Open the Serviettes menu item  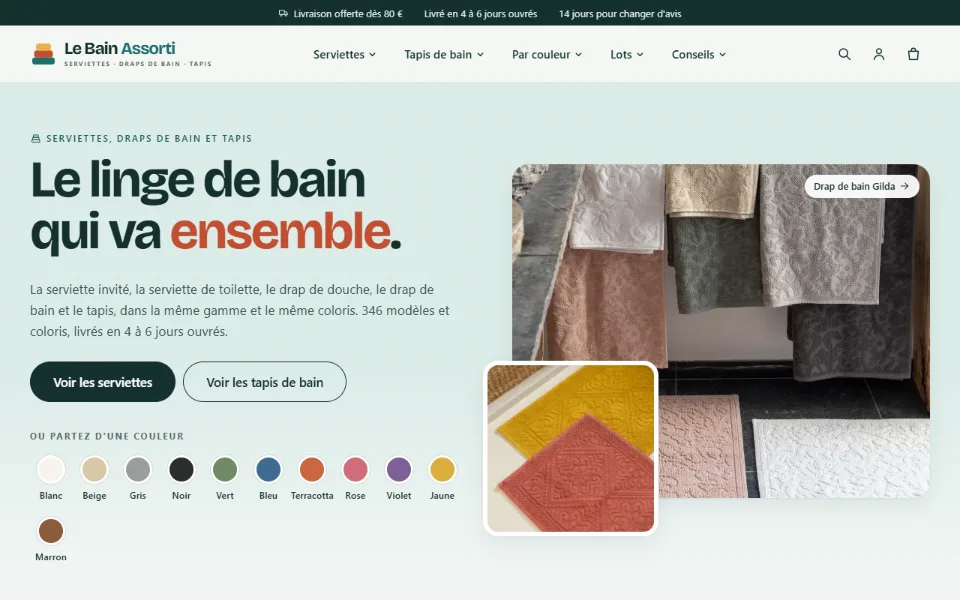(x=344, y=54)
